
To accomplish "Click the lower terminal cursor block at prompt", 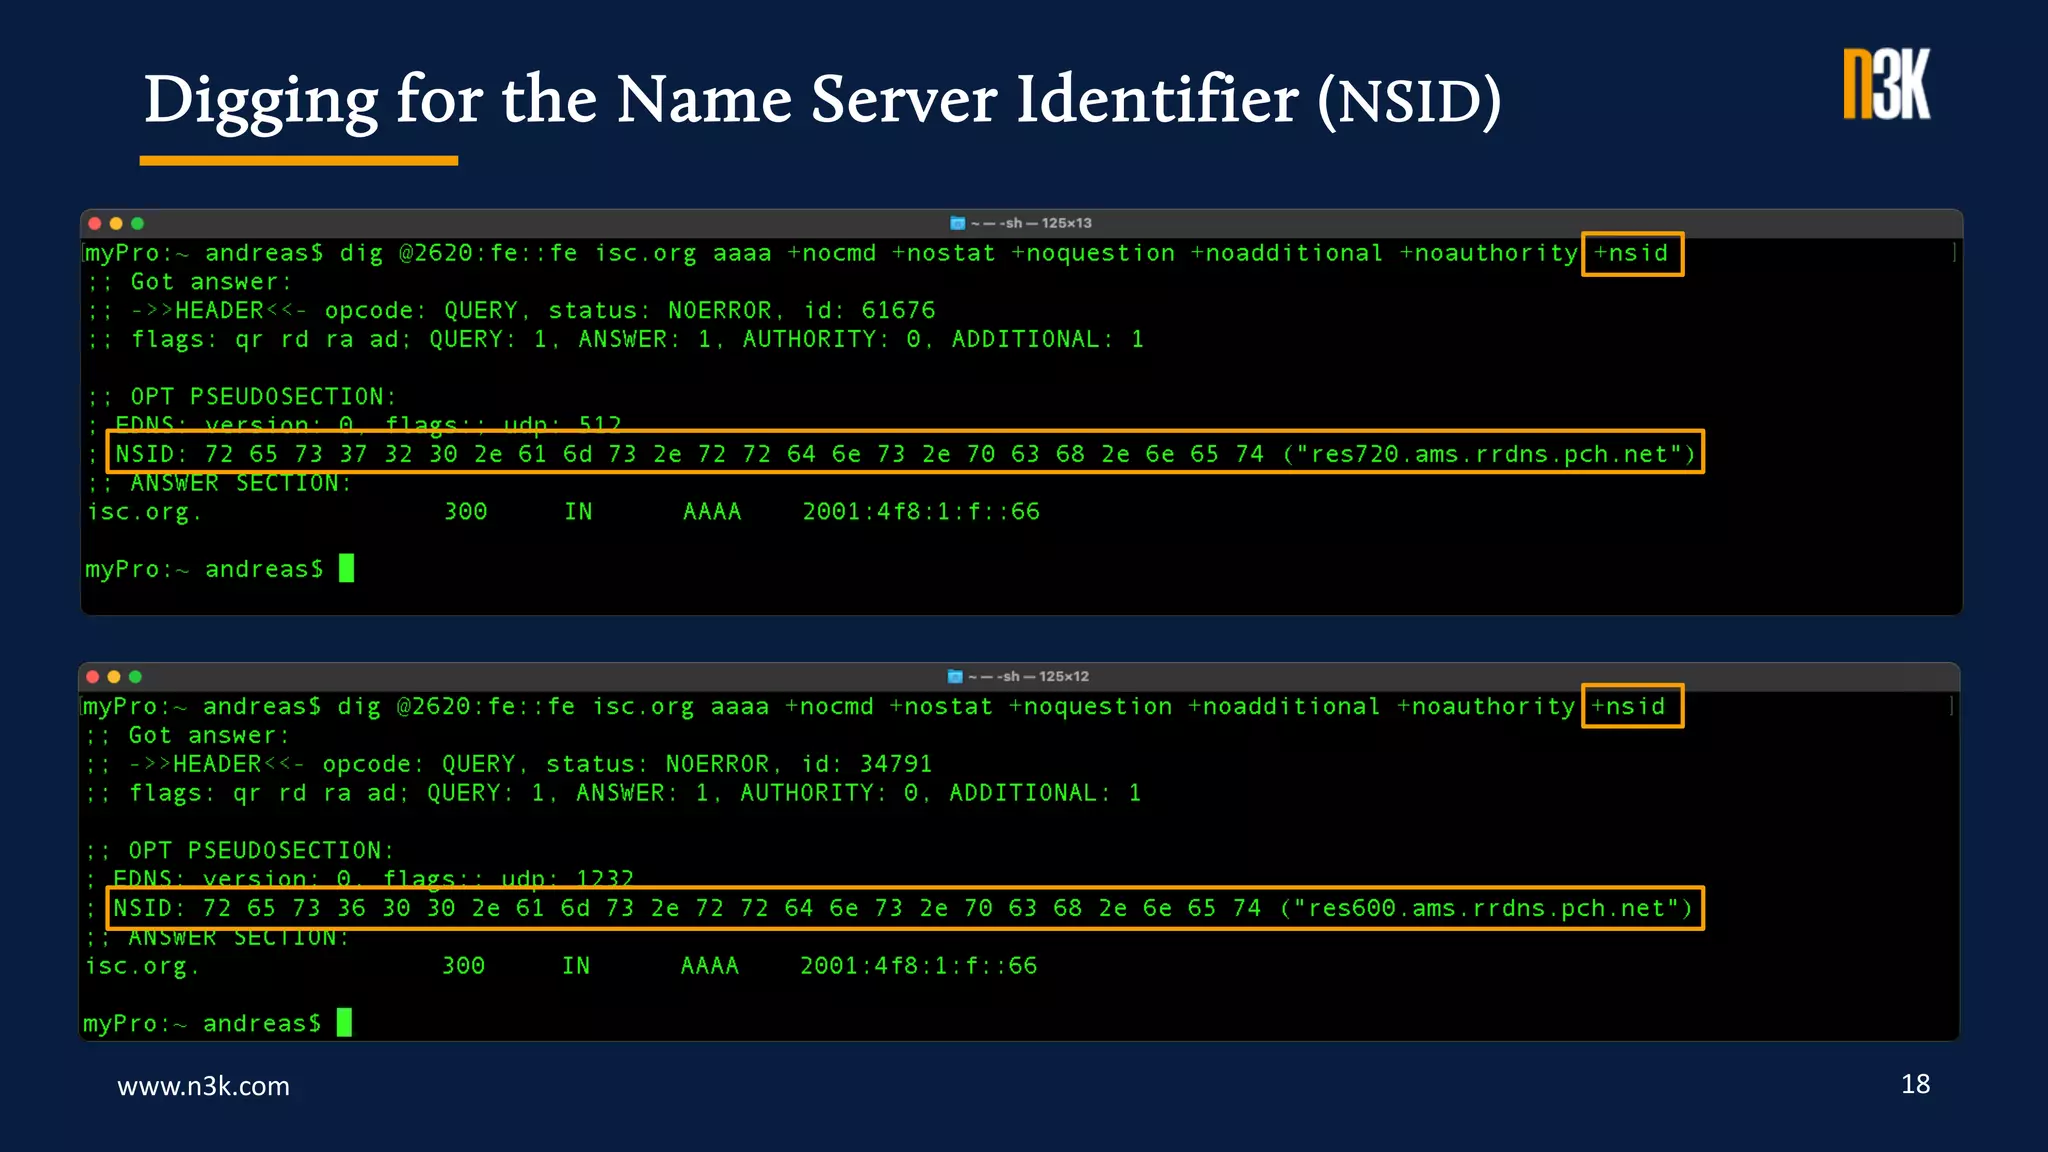I will click(x=344, y=1022).
